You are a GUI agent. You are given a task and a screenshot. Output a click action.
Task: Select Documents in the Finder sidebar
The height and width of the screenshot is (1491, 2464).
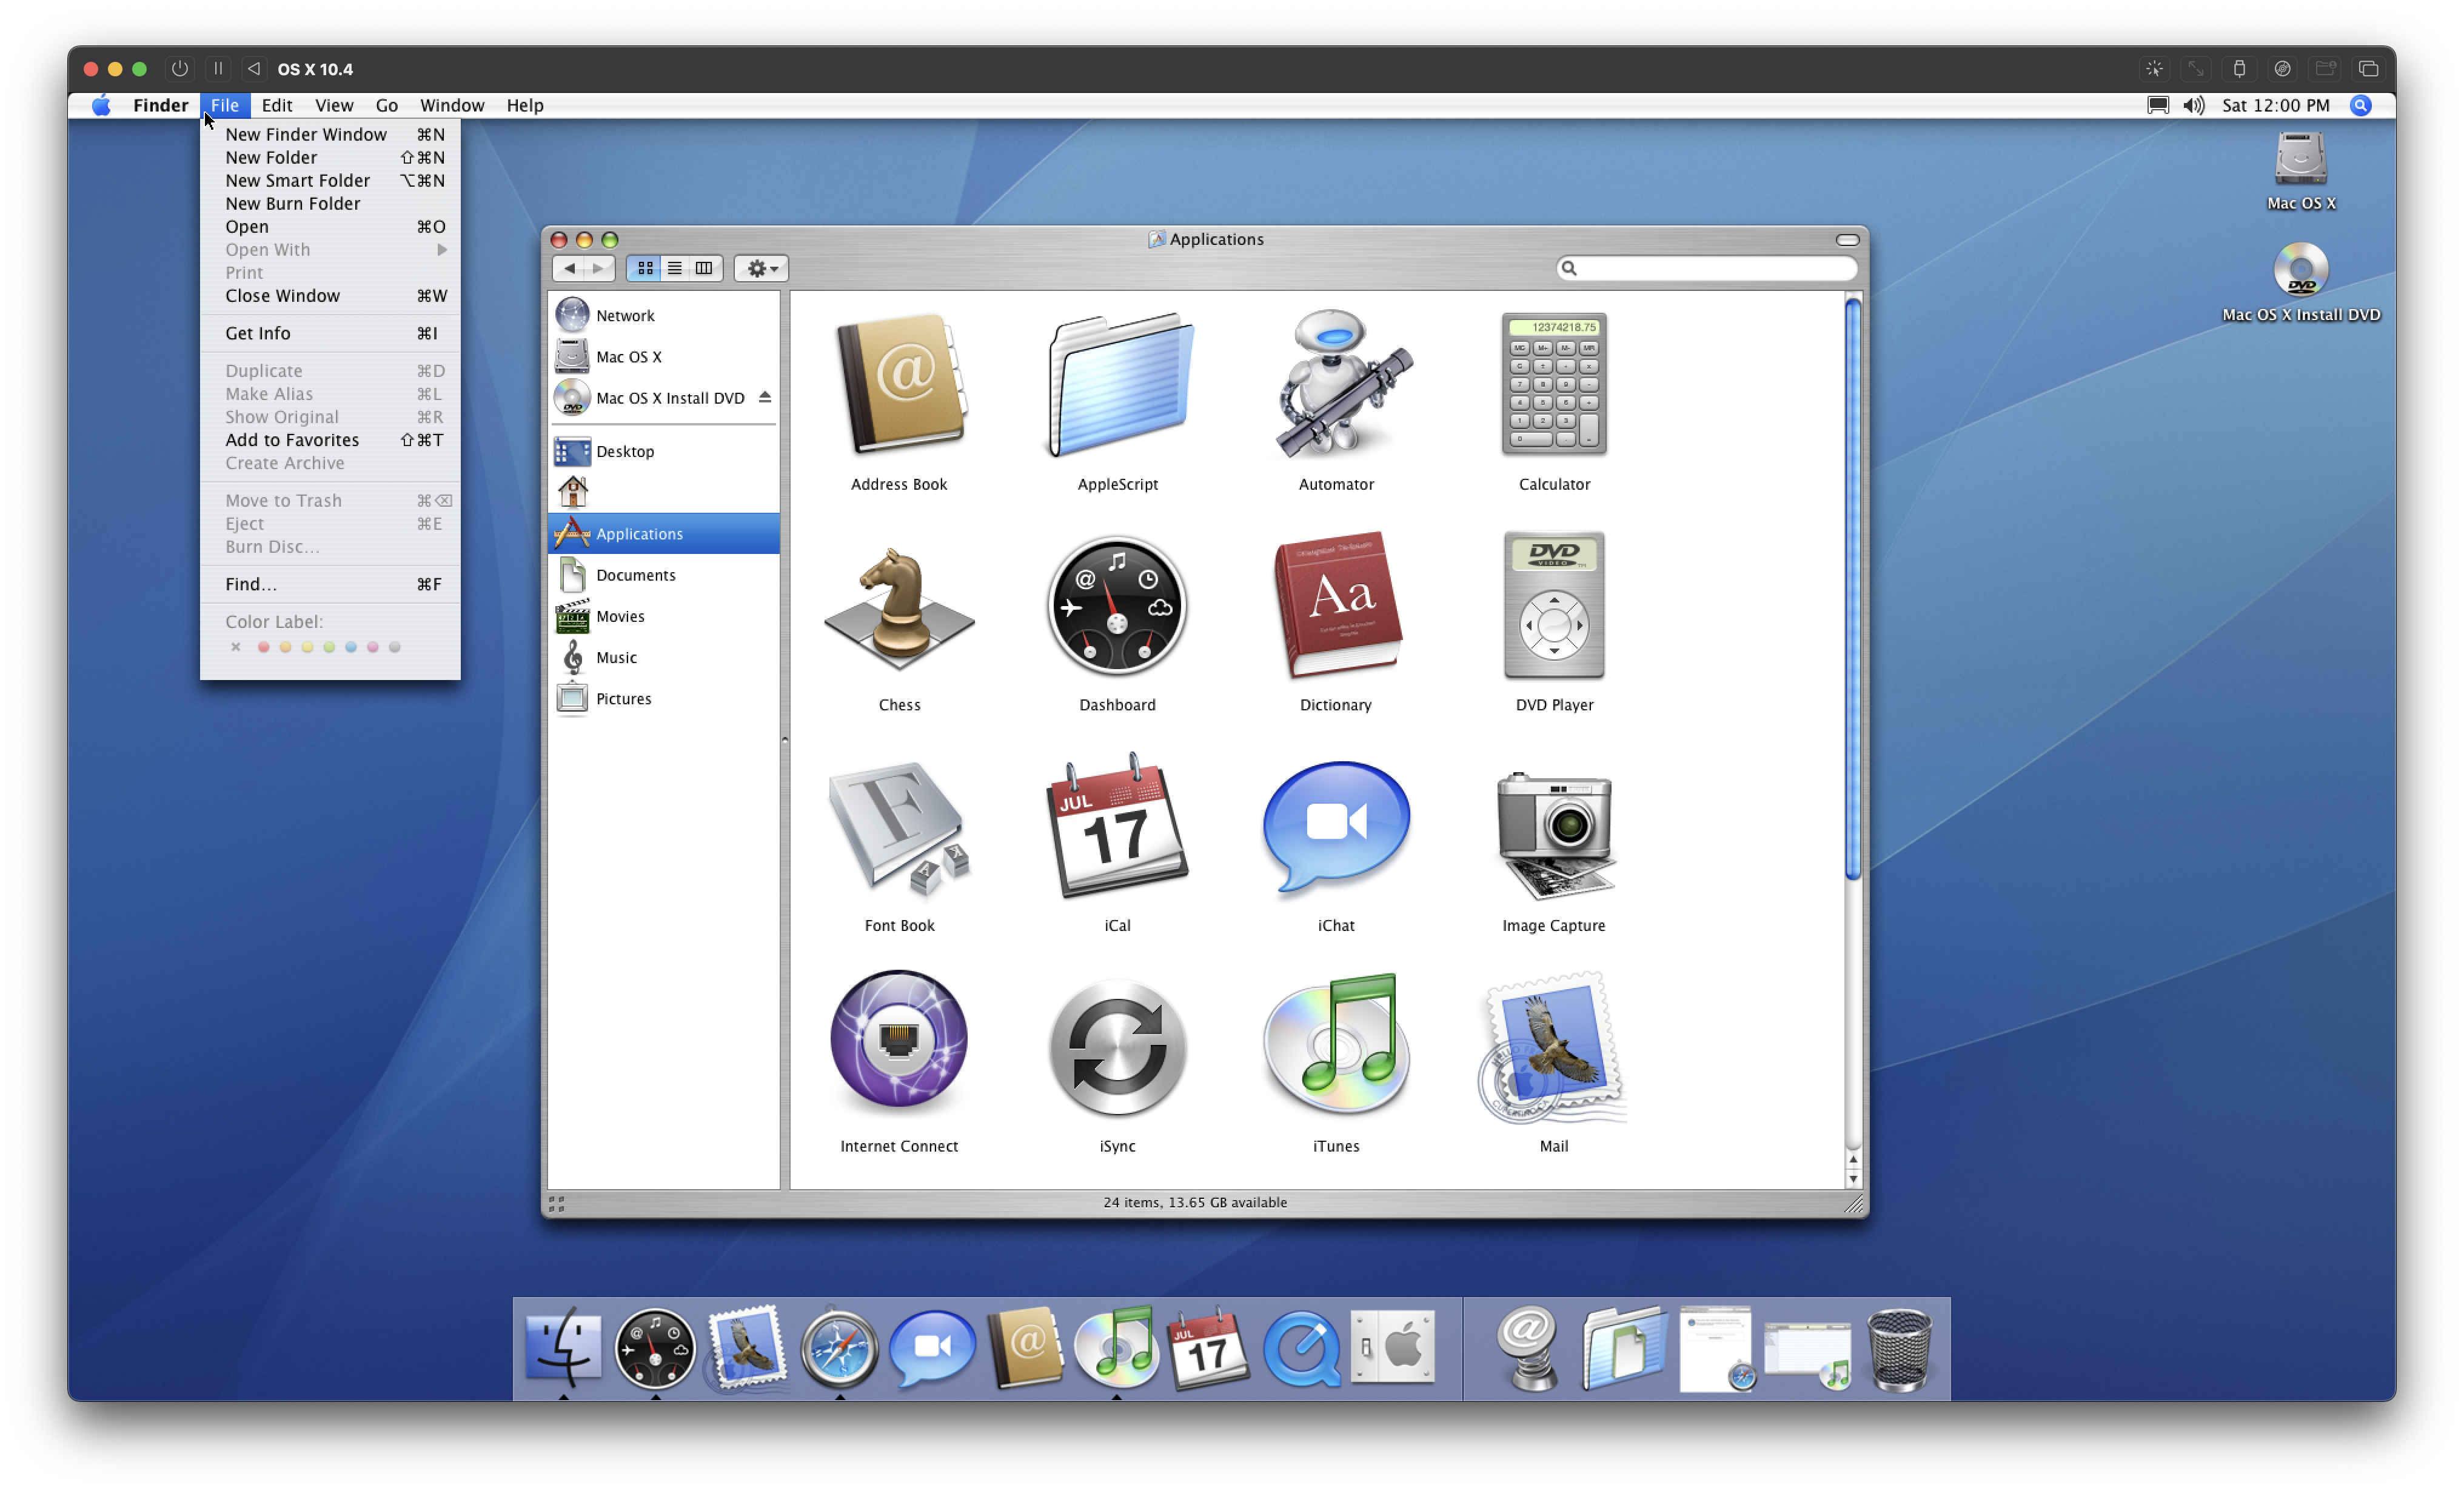[664, 575]
